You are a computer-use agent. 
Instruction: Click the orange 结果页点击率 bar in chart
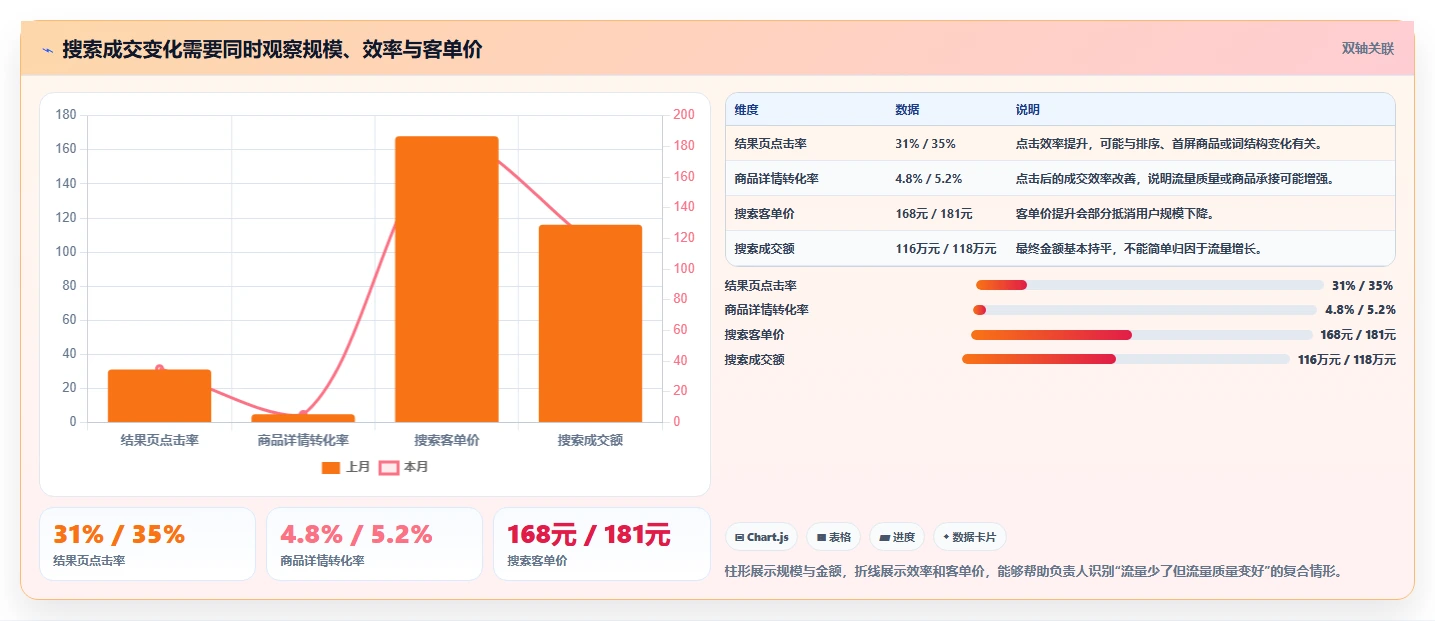click(160, 396)
